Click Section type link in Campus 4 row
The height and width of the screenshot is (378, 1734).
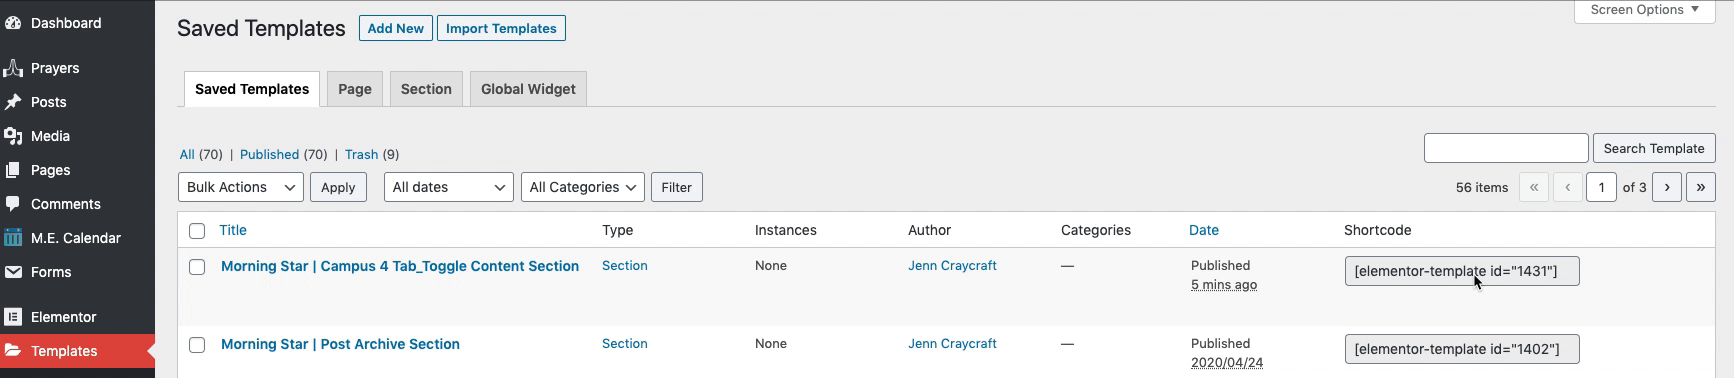625,265
